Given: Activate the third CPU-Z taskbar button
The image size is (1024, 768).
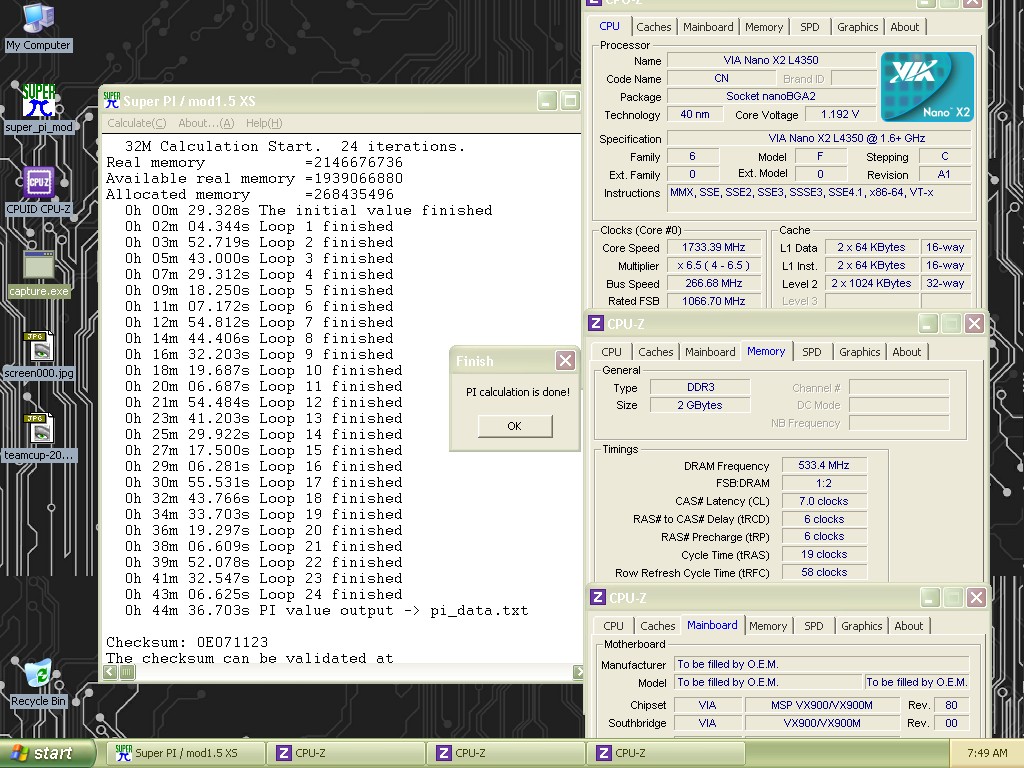Looking at the screenshot, I should (x=666, y=753).
